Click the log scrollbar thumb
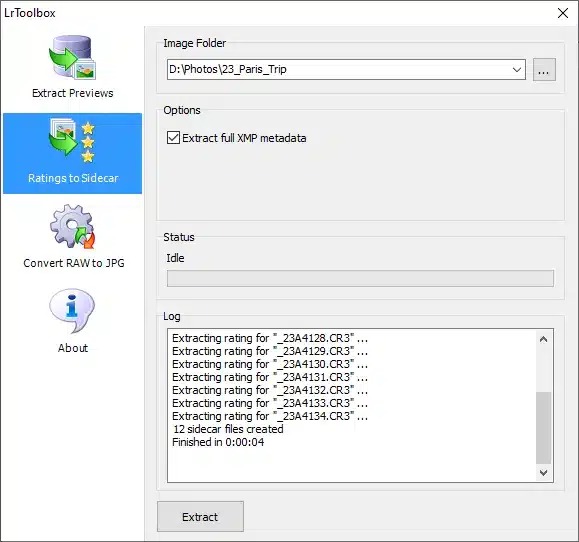This screenshot has width=579, height=542. click(544, 428)
